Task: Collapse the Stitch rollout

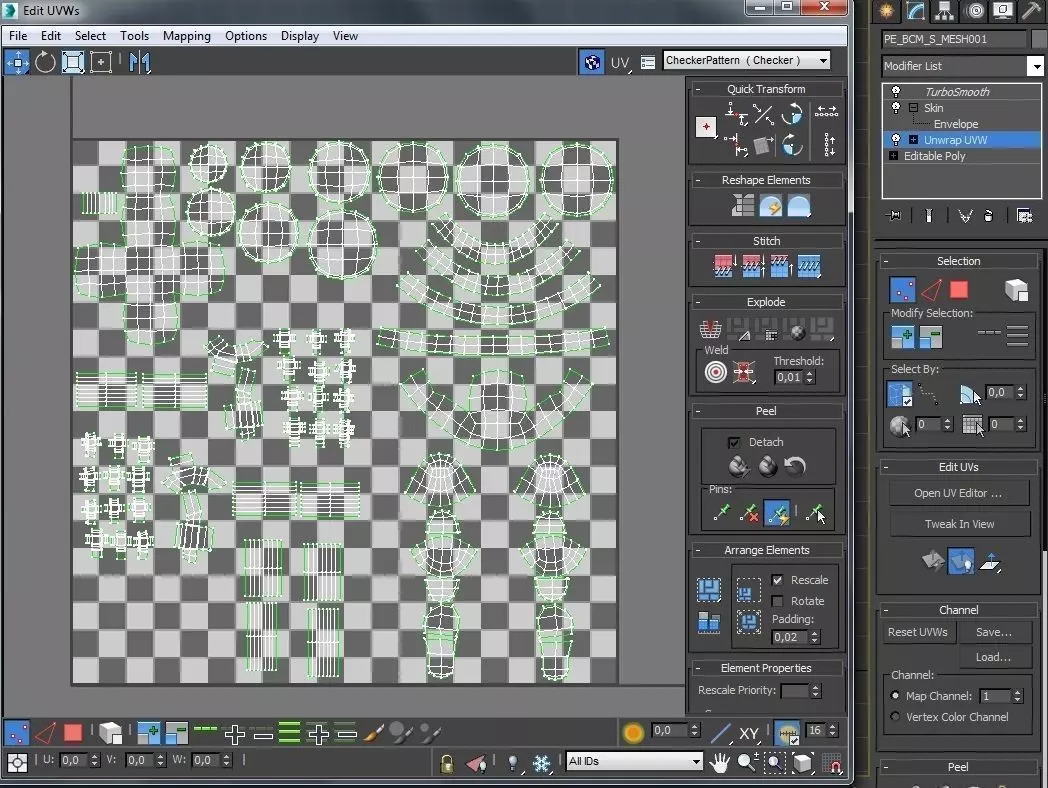Action: 698,241
